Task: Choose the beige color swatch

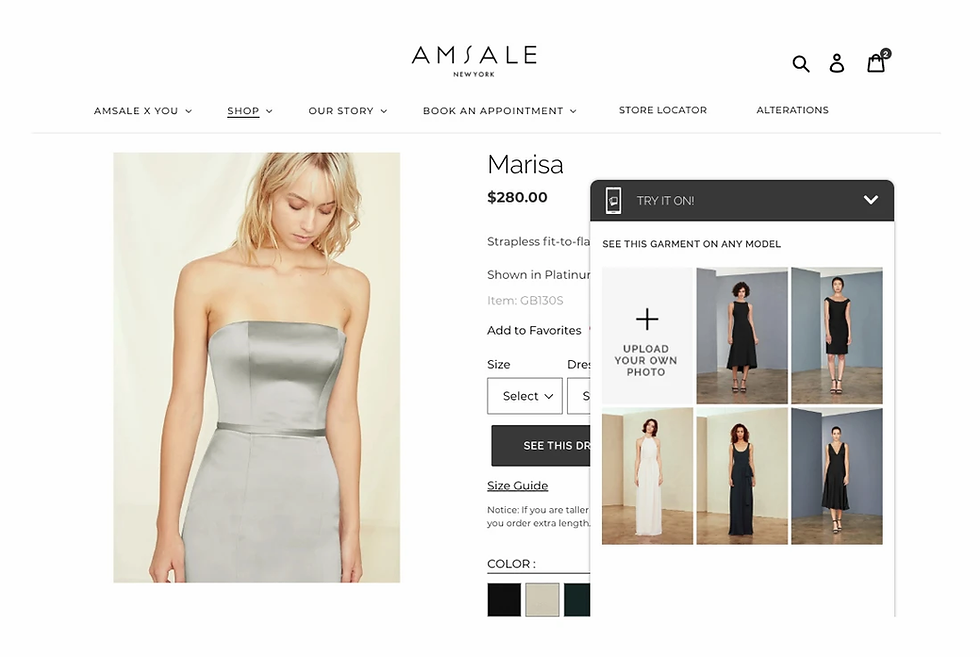Action: pos(542,599)
